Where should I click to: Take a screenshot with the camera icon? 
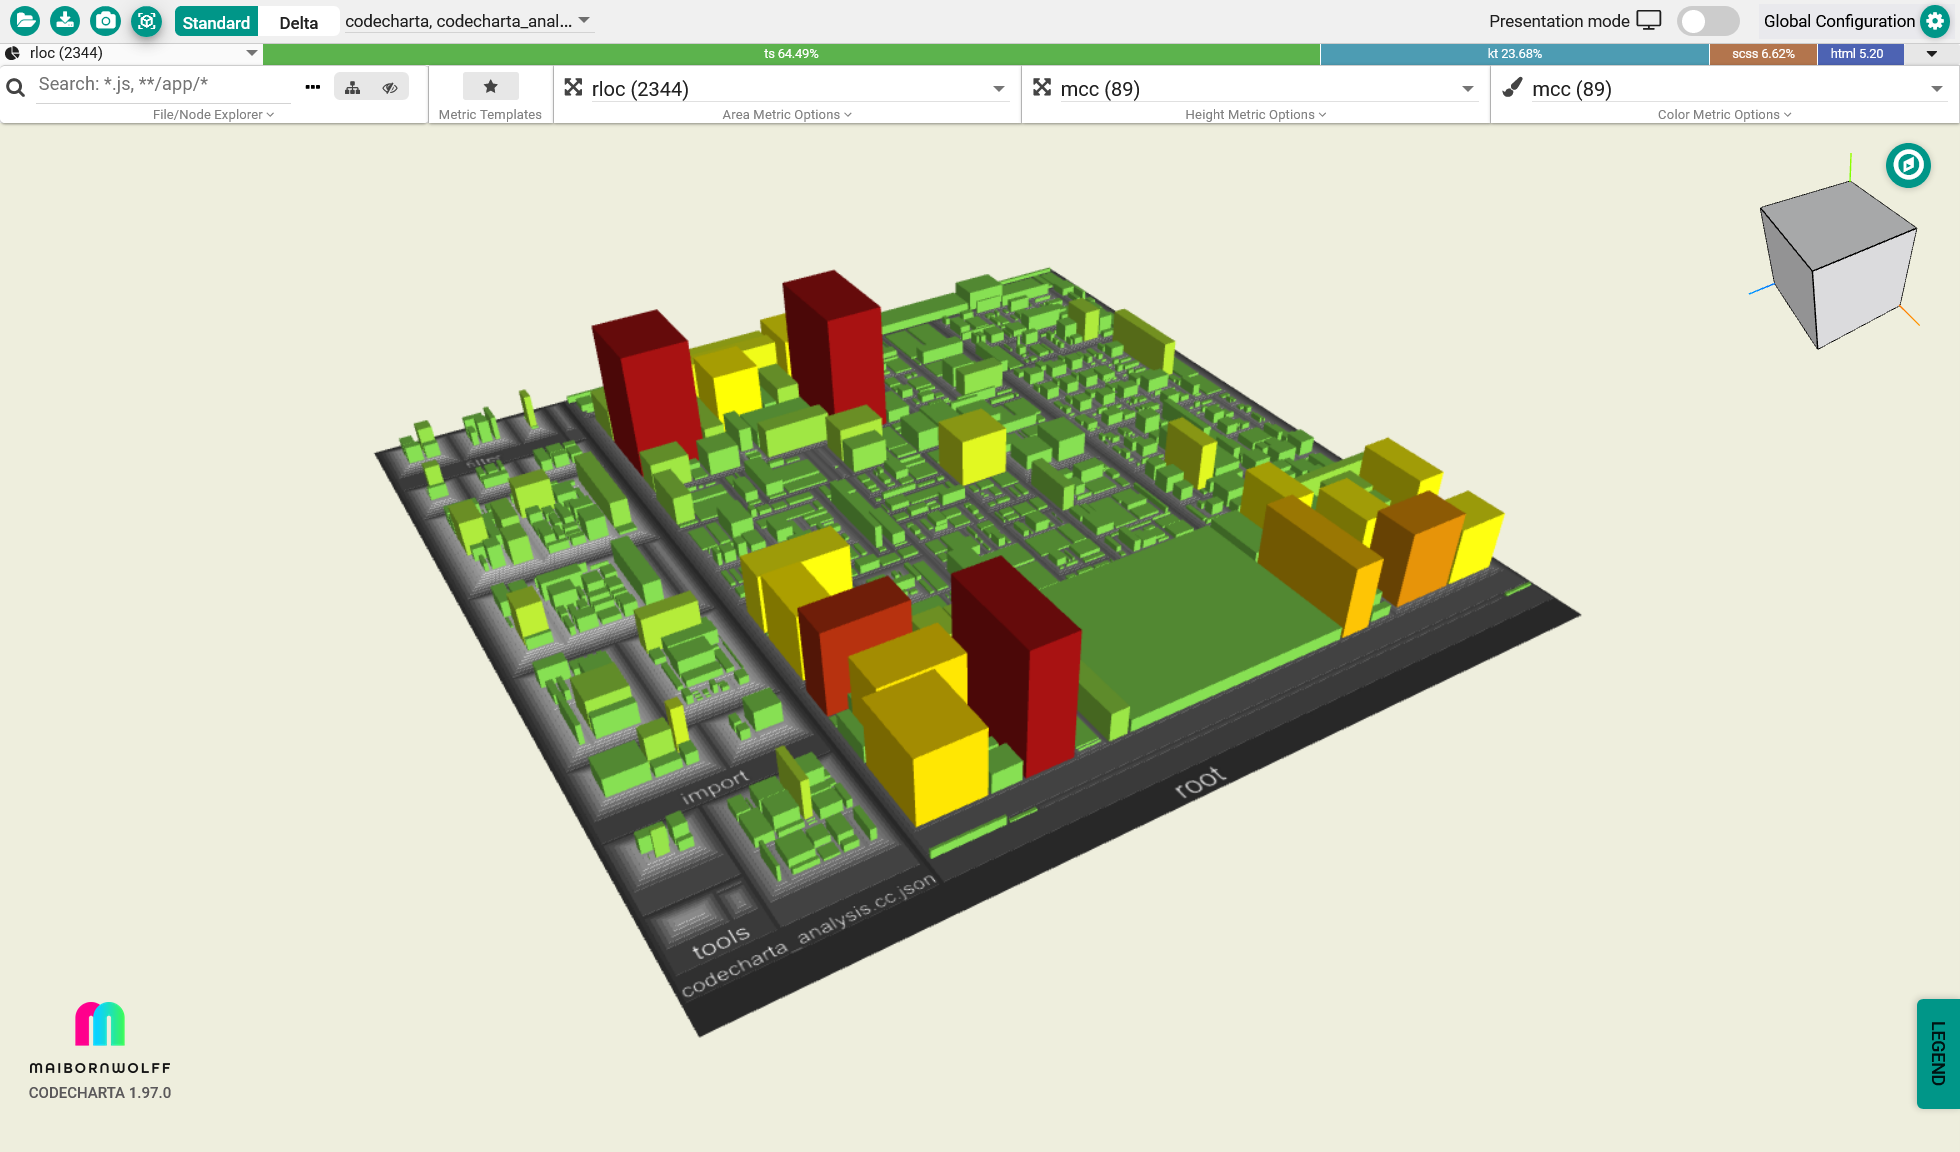click(x=105, y=20)
